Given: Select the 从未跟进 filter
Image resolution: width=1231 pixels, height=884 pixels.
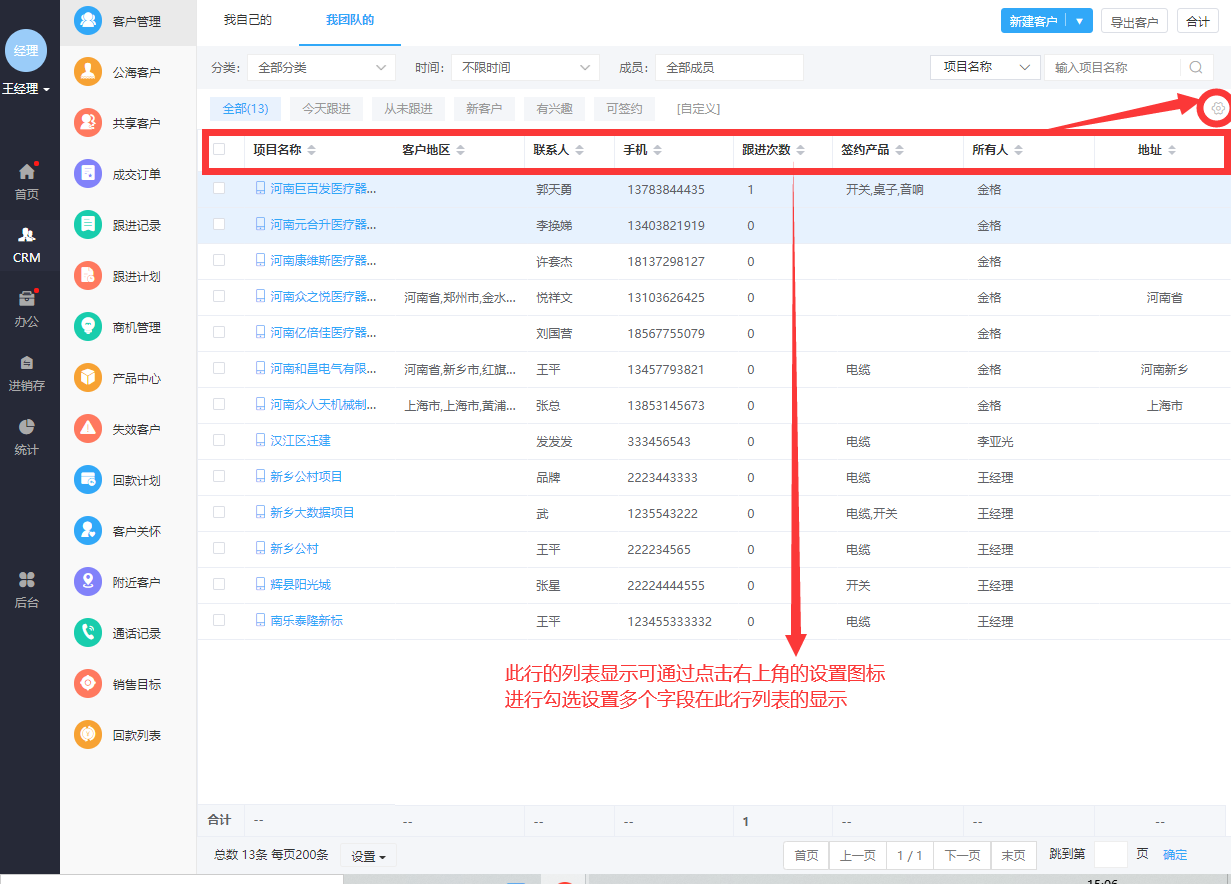Looking at the screenshot, I should tap(408, 109).
